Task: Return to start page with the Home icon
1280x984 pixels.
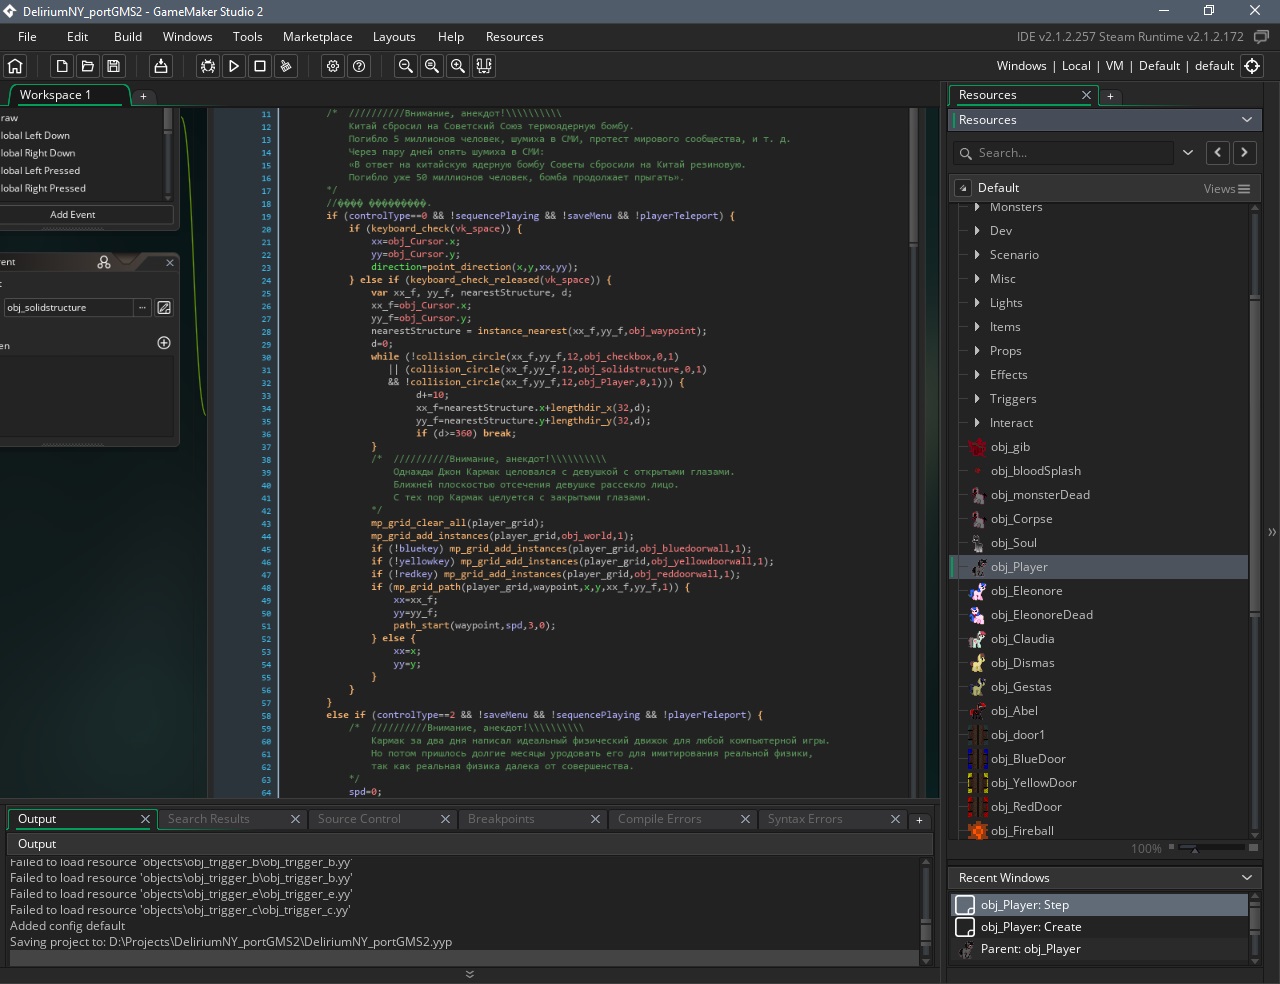Action: 14,66
